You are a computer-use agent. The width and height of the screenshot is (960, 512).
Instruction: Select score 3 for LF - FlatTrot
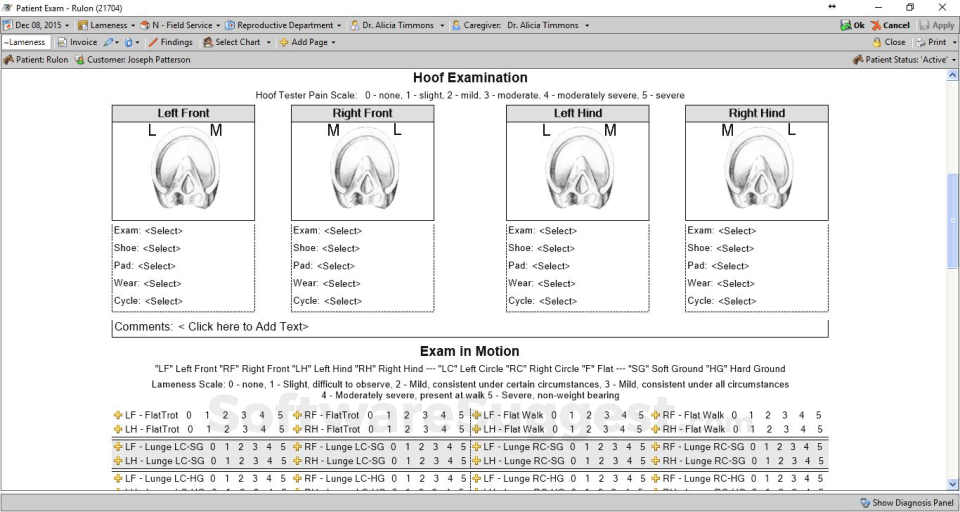[244, 415]
